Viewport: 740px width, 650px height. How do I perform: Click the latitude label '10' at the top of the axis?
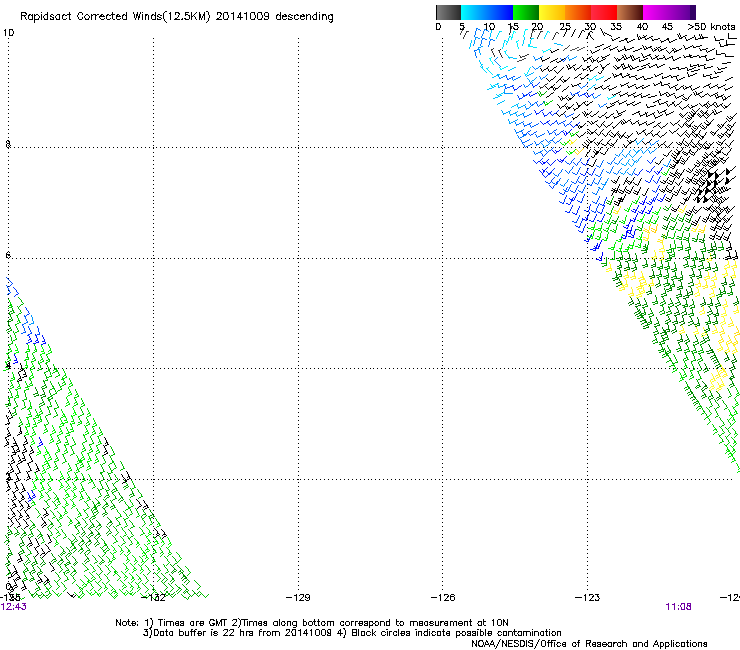point(8,33)
